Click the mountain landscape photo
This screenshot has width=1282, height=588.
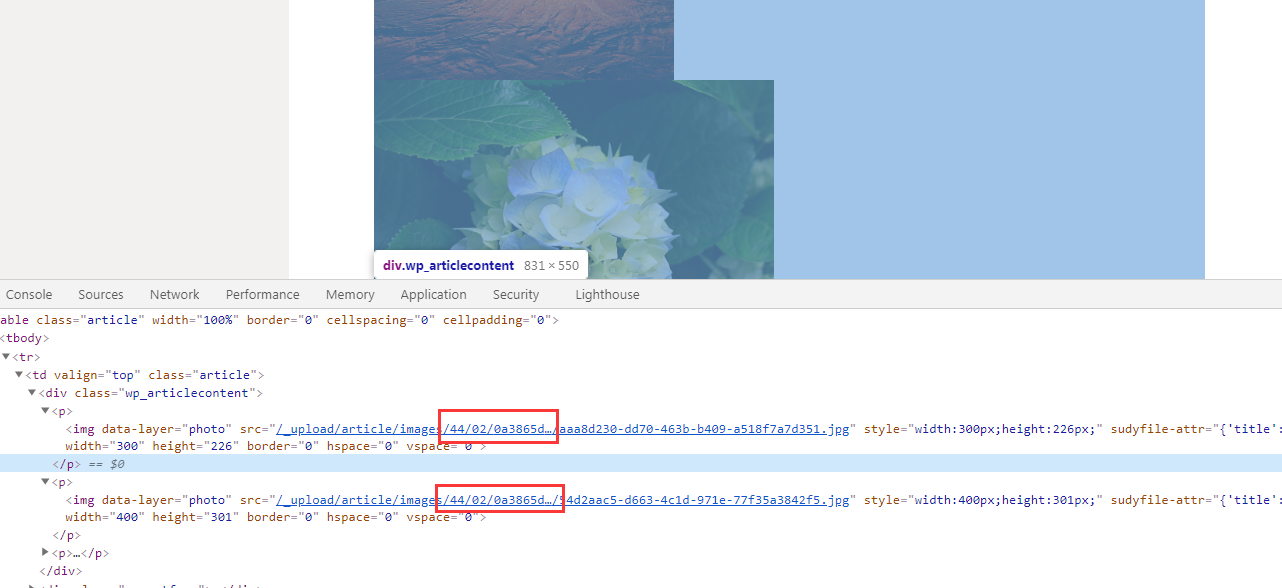pos(523,39)
